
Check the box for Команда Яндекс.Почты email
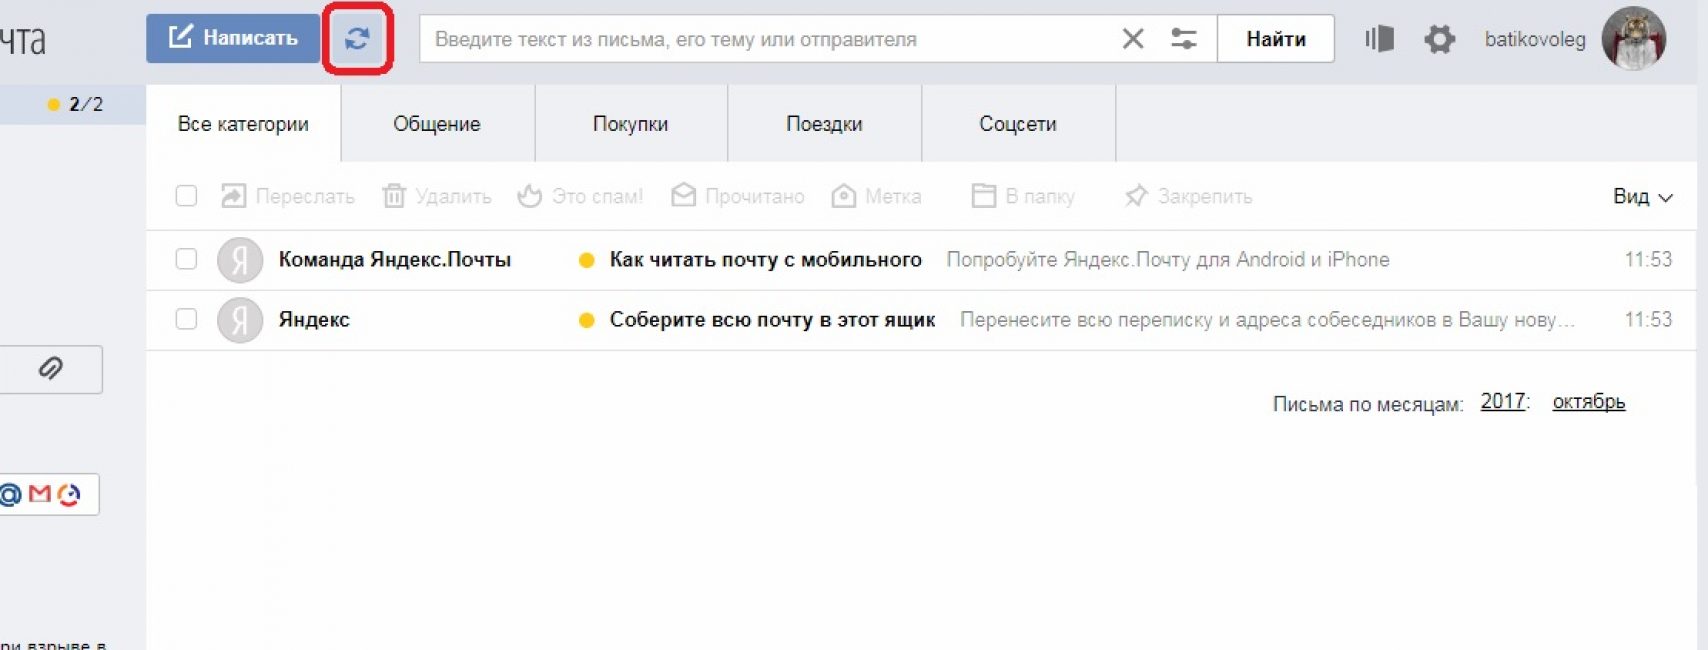click(x=186, y=259)
